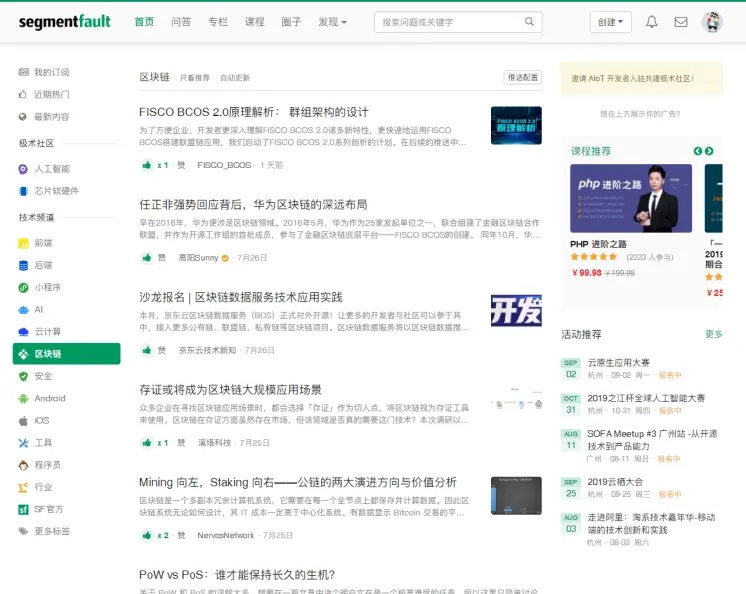The height and width of the screenshot is (594, 746).
Task: Click the 前端 channel icon
Action: coord(23,243)
